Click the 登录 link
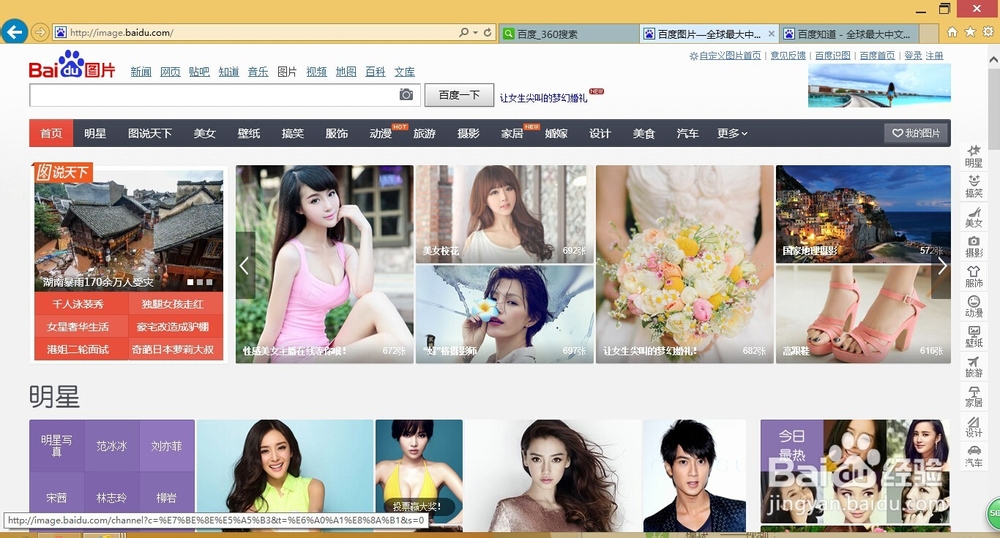 913,55
